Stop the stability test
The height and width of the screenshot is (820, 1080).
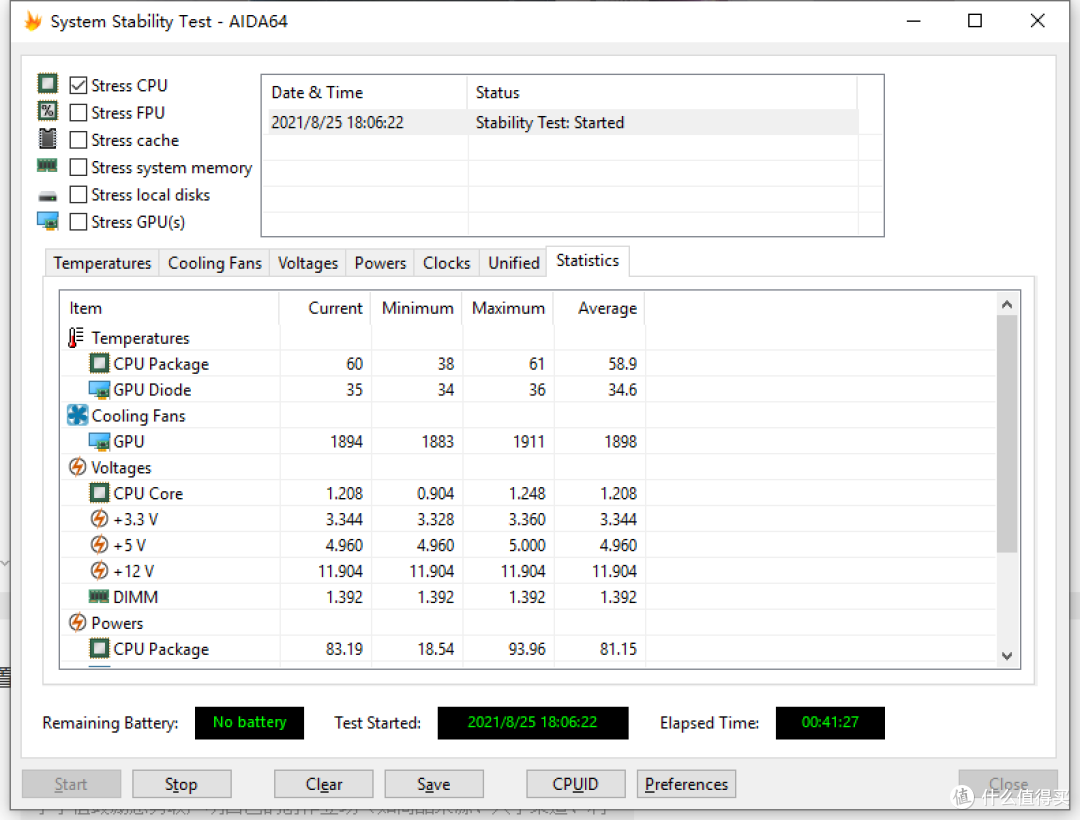181,784
